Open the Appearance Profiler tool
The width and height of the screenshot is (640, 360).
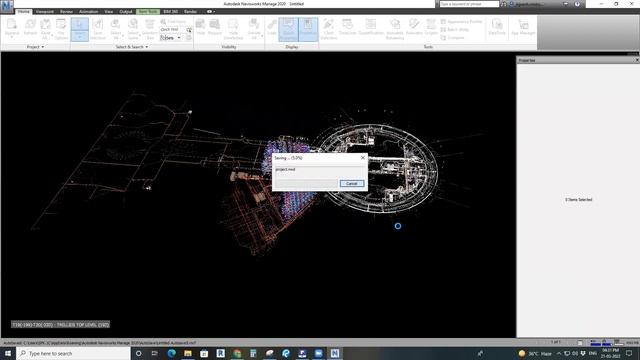click(461, 22)
